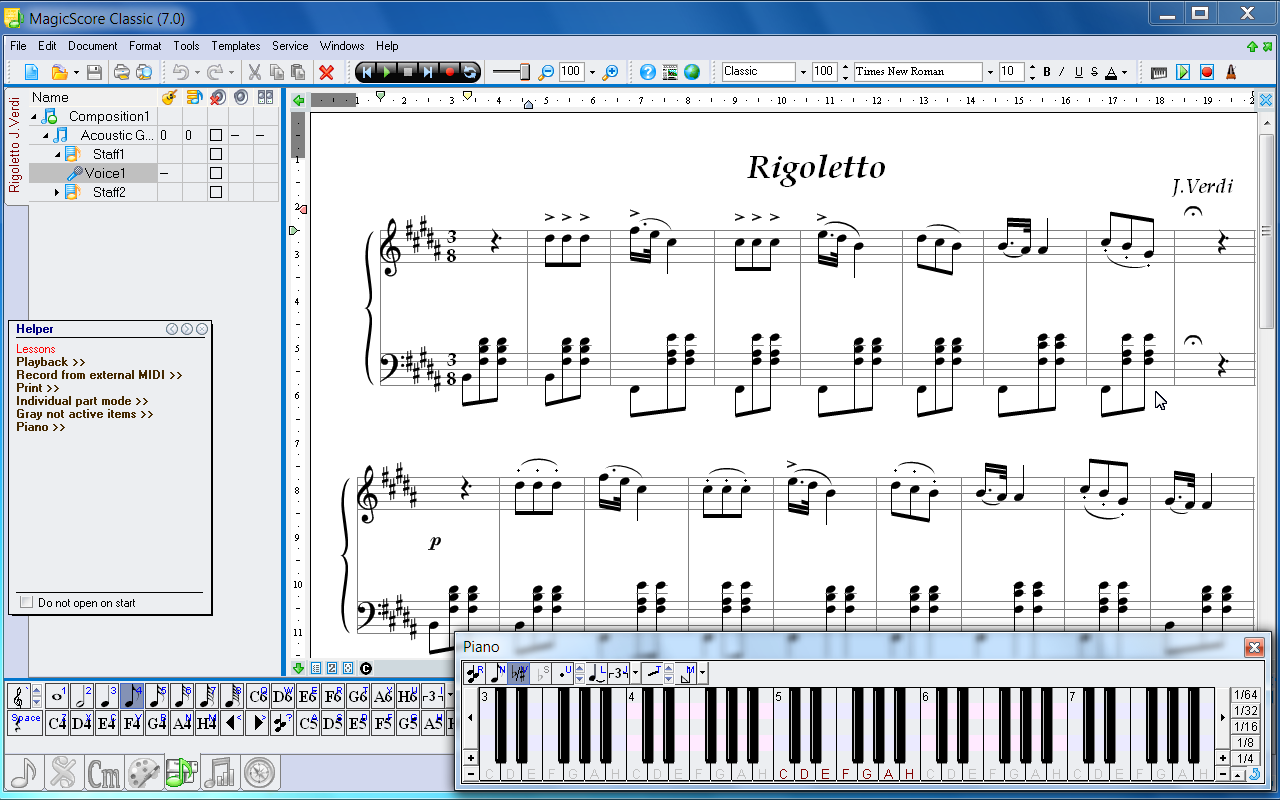Toggle checkbox in Acoustic G... row
The image size is (1280, 800).
pos(215,135)
